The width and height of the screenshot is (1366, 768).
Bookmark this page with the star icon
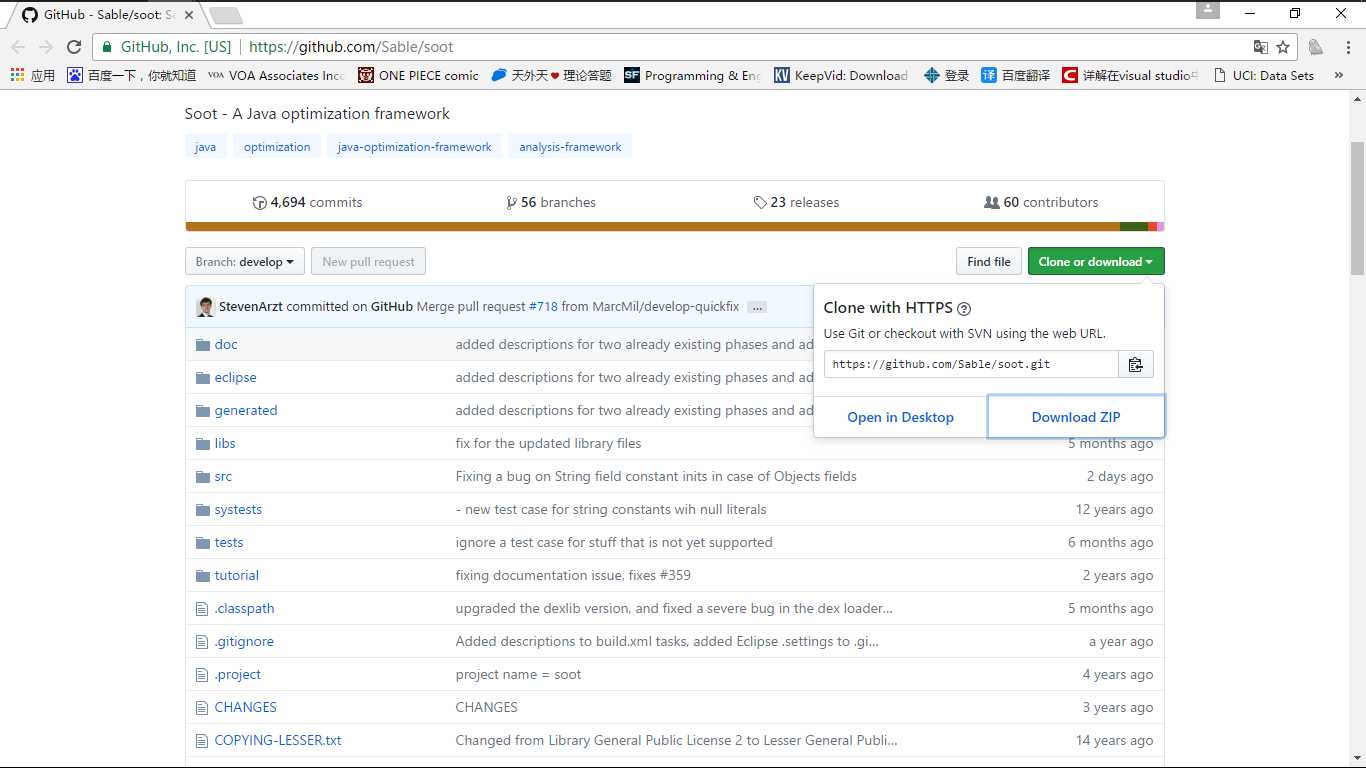[x=1283, y=47]
